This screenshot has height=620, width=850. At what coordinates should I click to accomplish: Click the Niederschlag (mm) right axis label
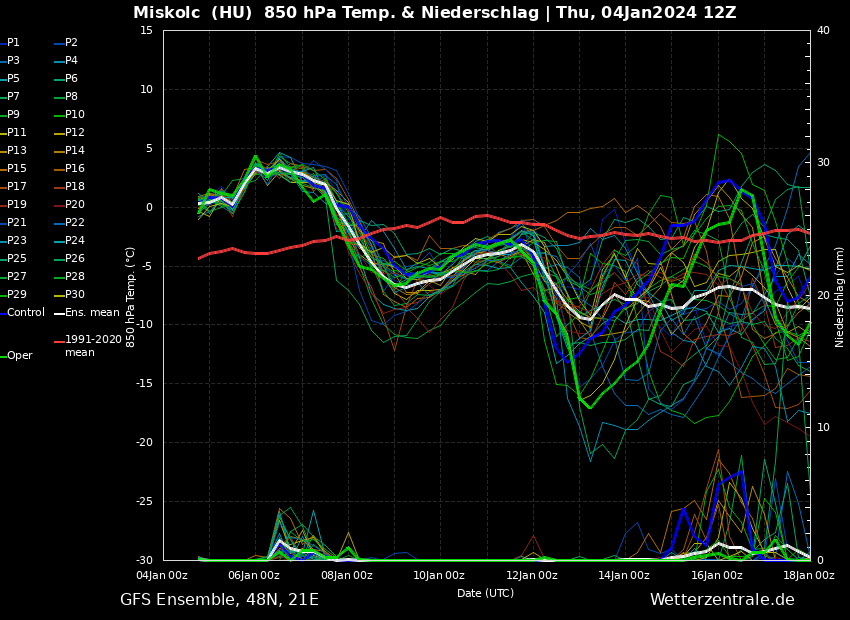coord(840,297)
